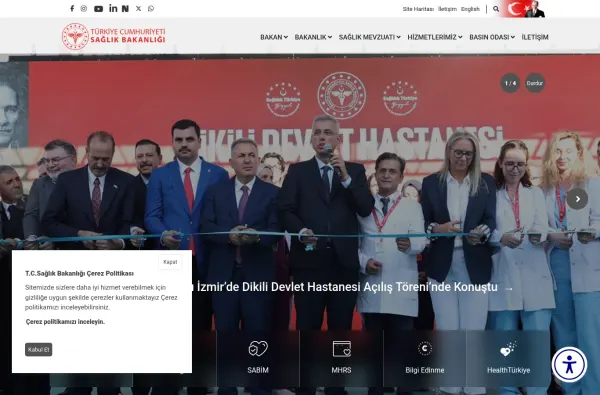Click the cookie policy heading text
This screenshot has height=395, width=600.
[x=79, y=273]
